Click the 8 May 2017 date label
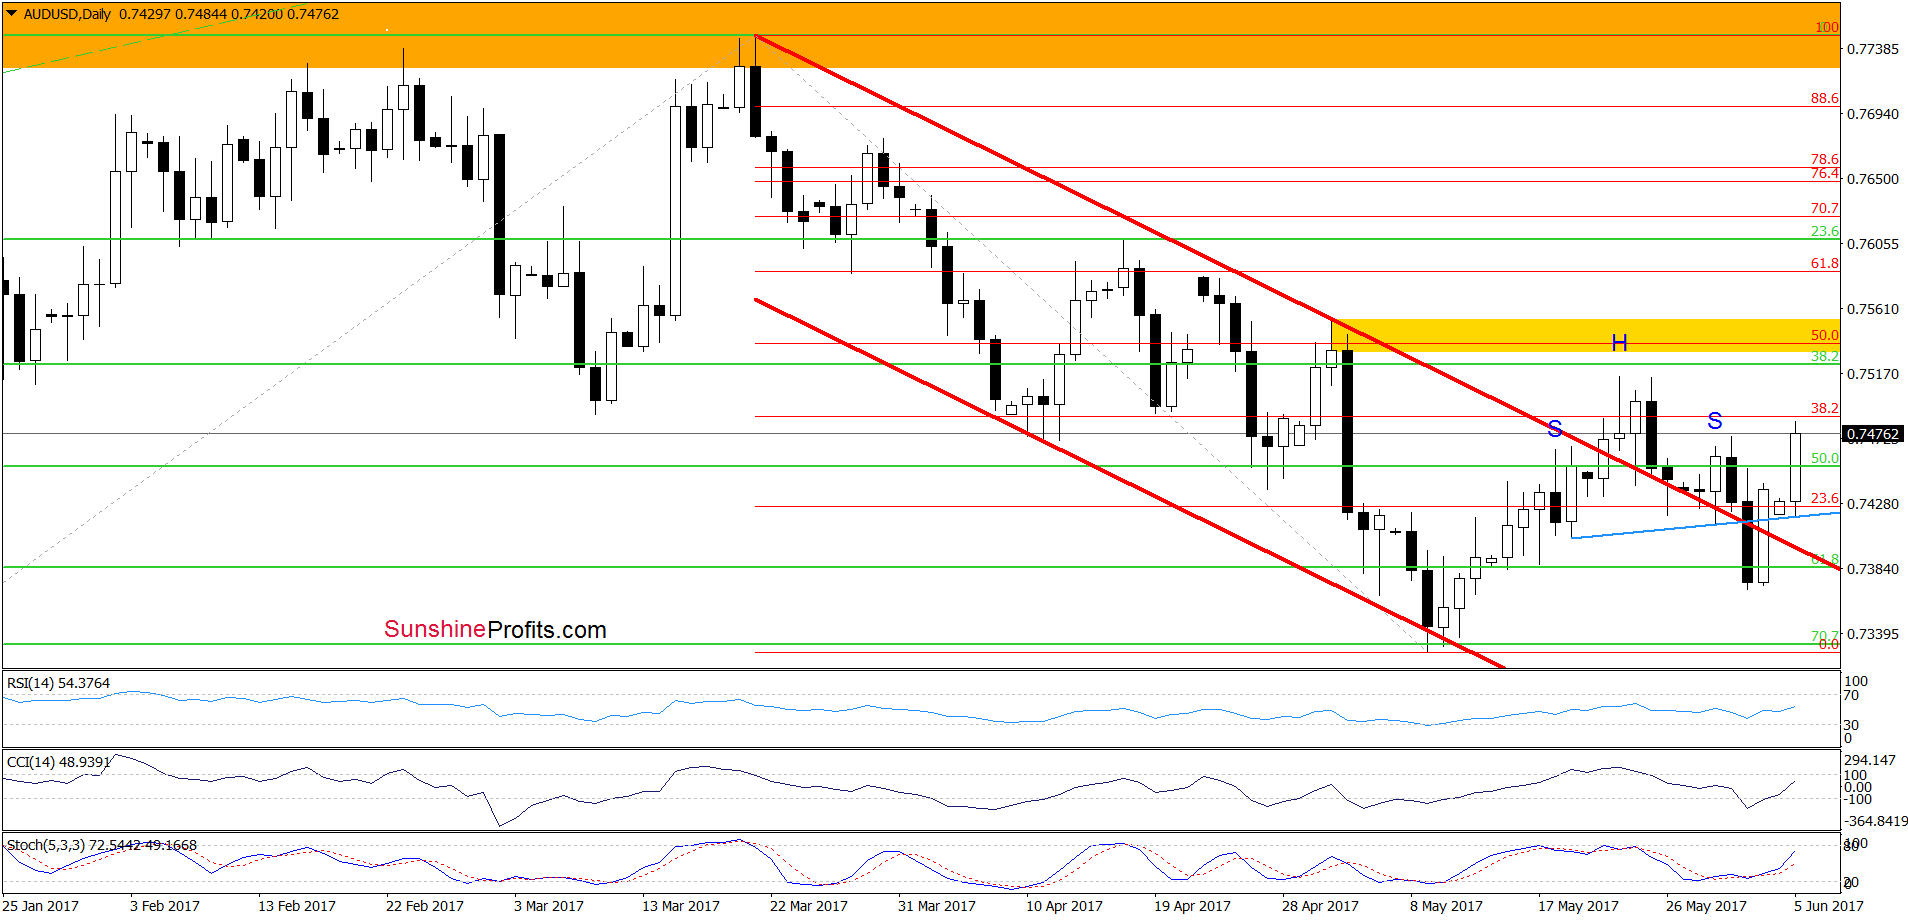The image size is (1908, 920). 1447,906
